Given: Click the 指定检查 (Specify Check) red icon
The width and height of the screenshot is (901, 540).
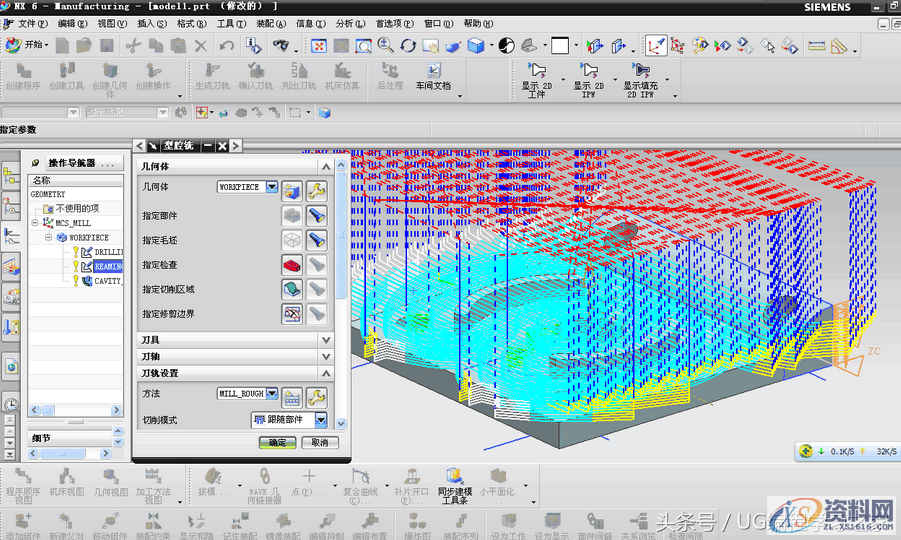Looking at the screenshot, I should pyautogui.click(x=292, y=264).
